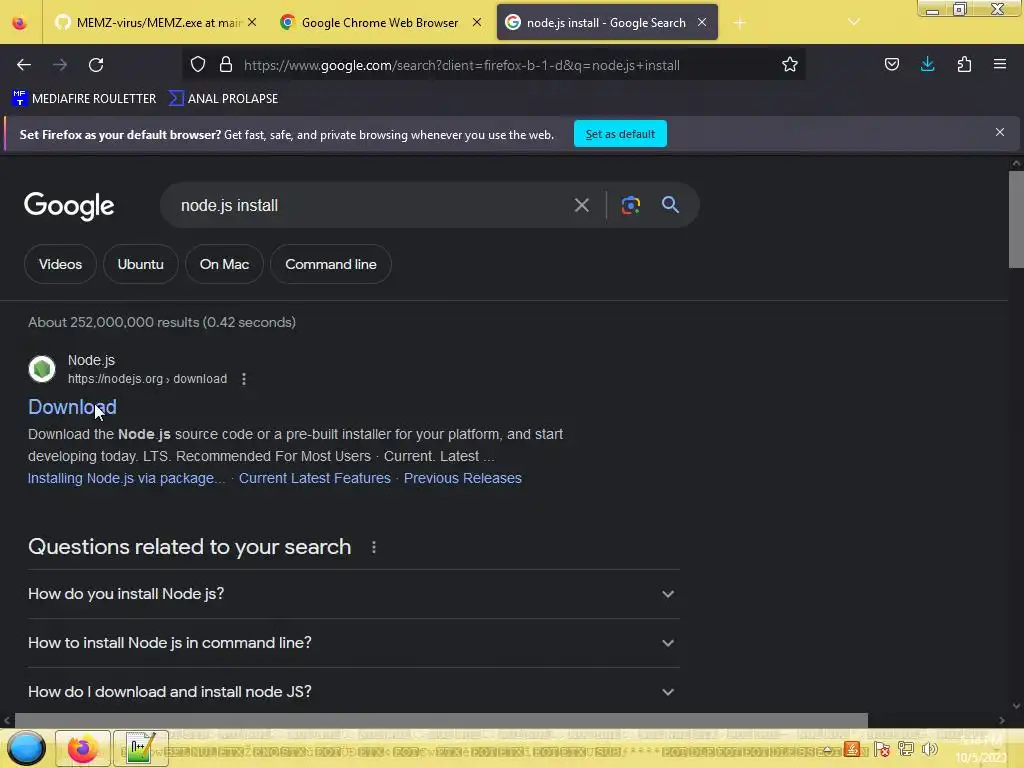The height and width of the screenshot is (768, 1024).
Task: Click the Action Center flag tray icon
Action: pos(881,750)
